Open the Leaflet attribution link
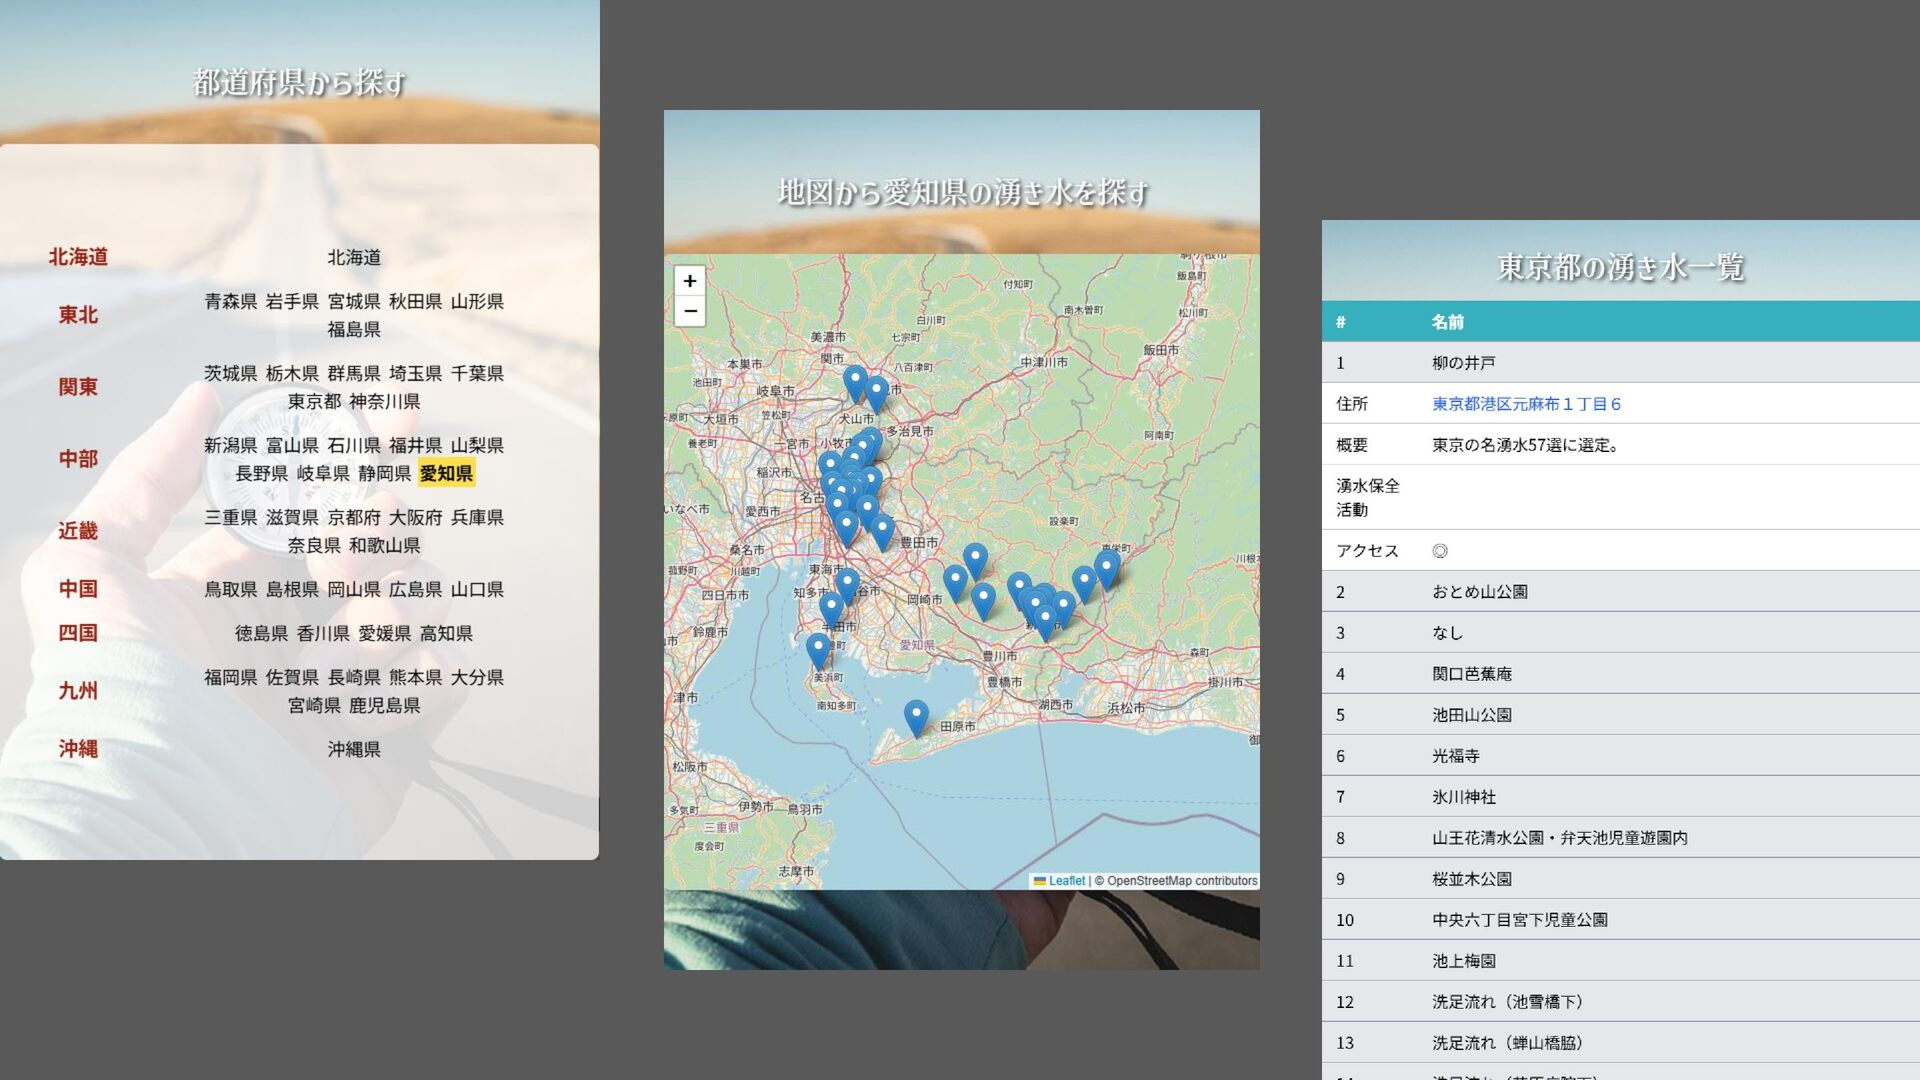 1066,881
